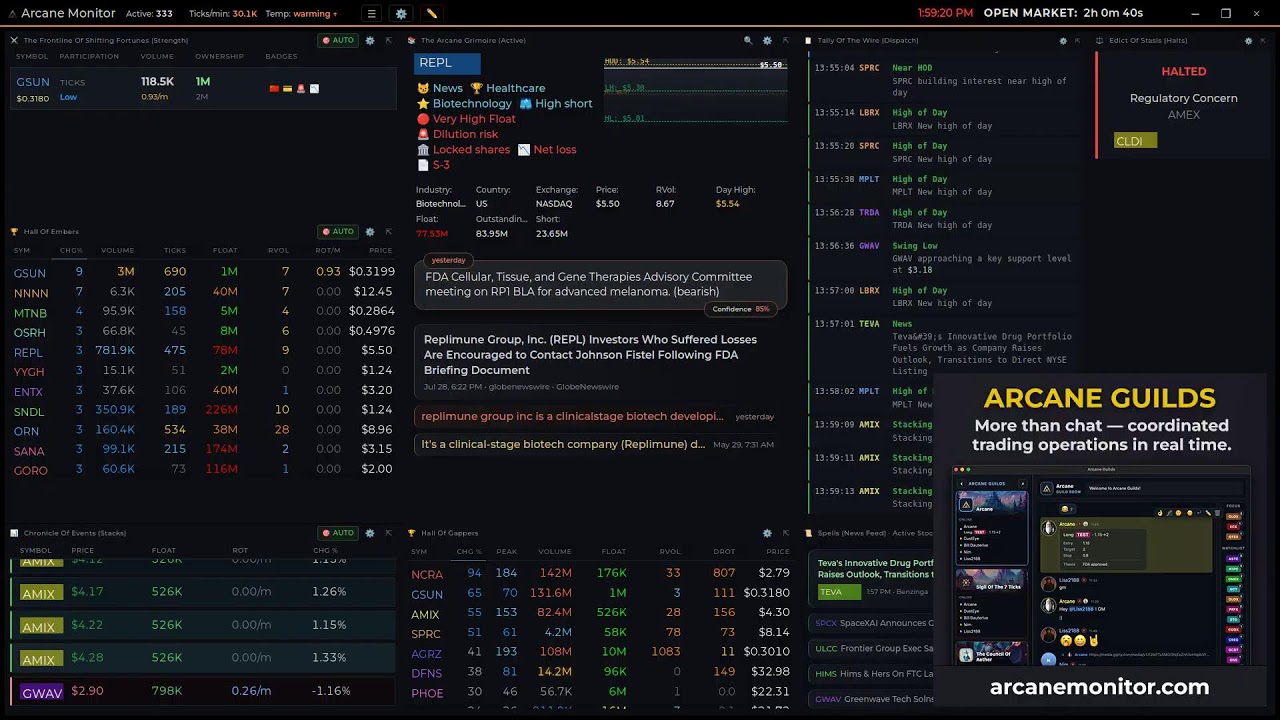Open the hamburger menu in top bar
This screenshot has width=1280, height=720.
(x=371, y=14)
